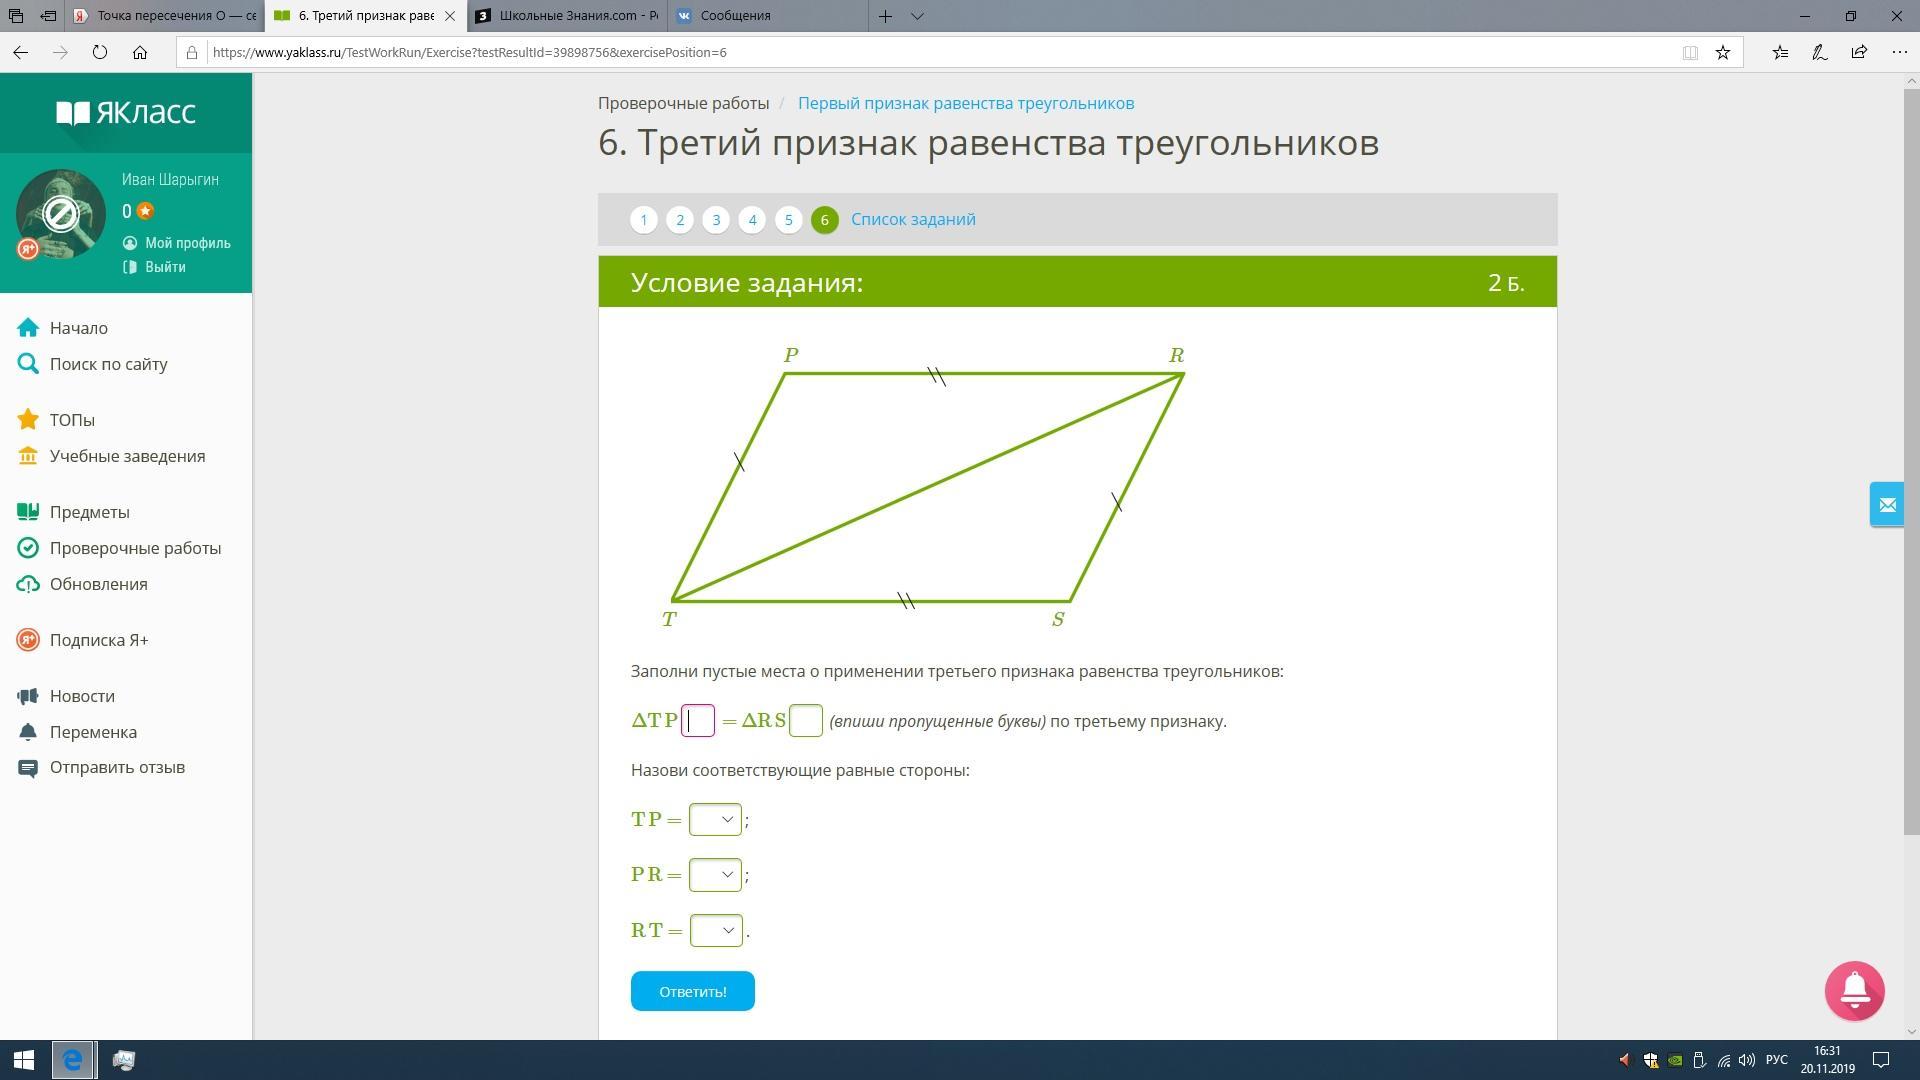1920x1080 pixels.
Task: Expand the TP equals dropdown
Action: tap(715, 819)
